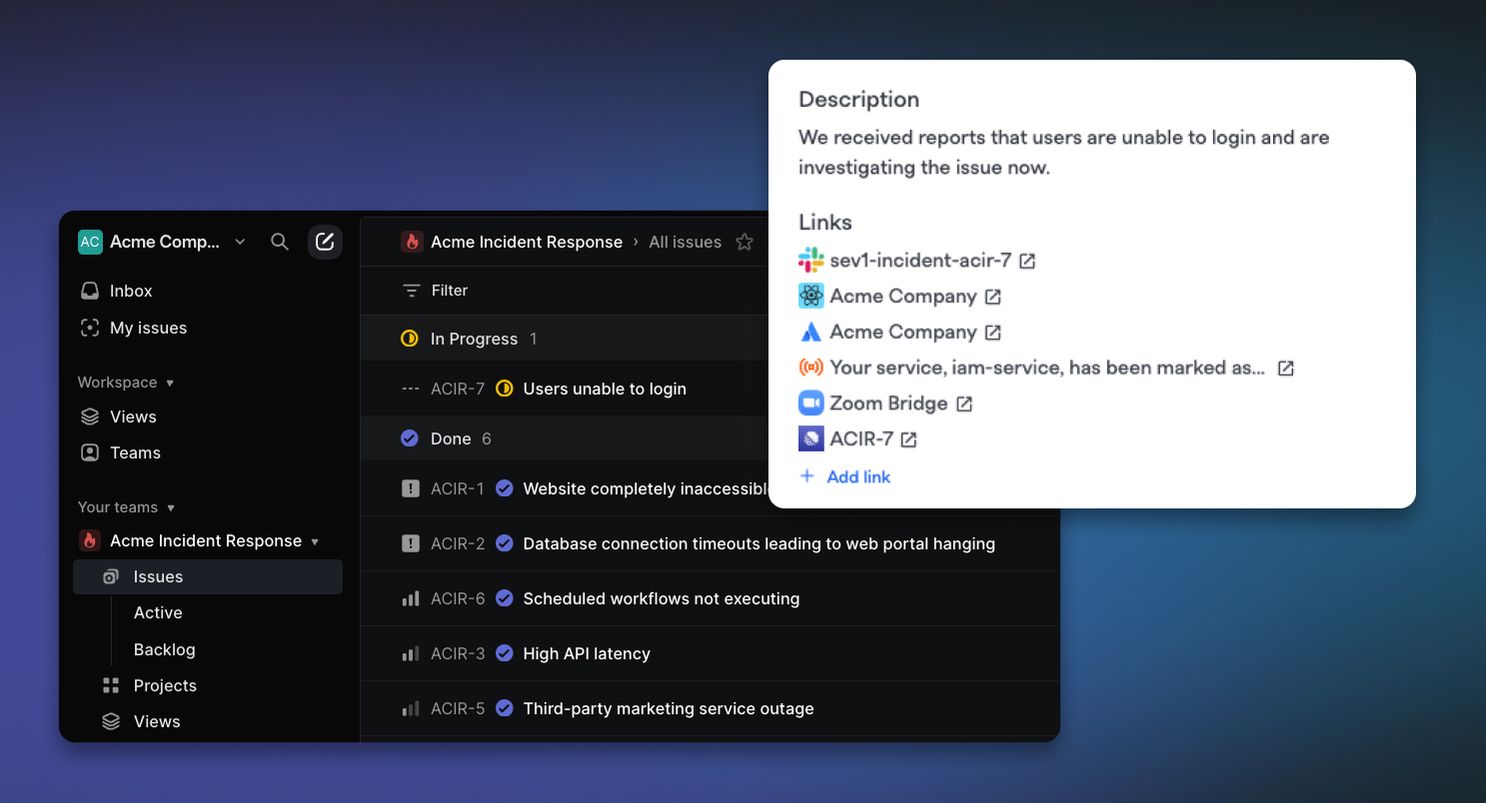Open issue Users unable to login

(604, 389)
